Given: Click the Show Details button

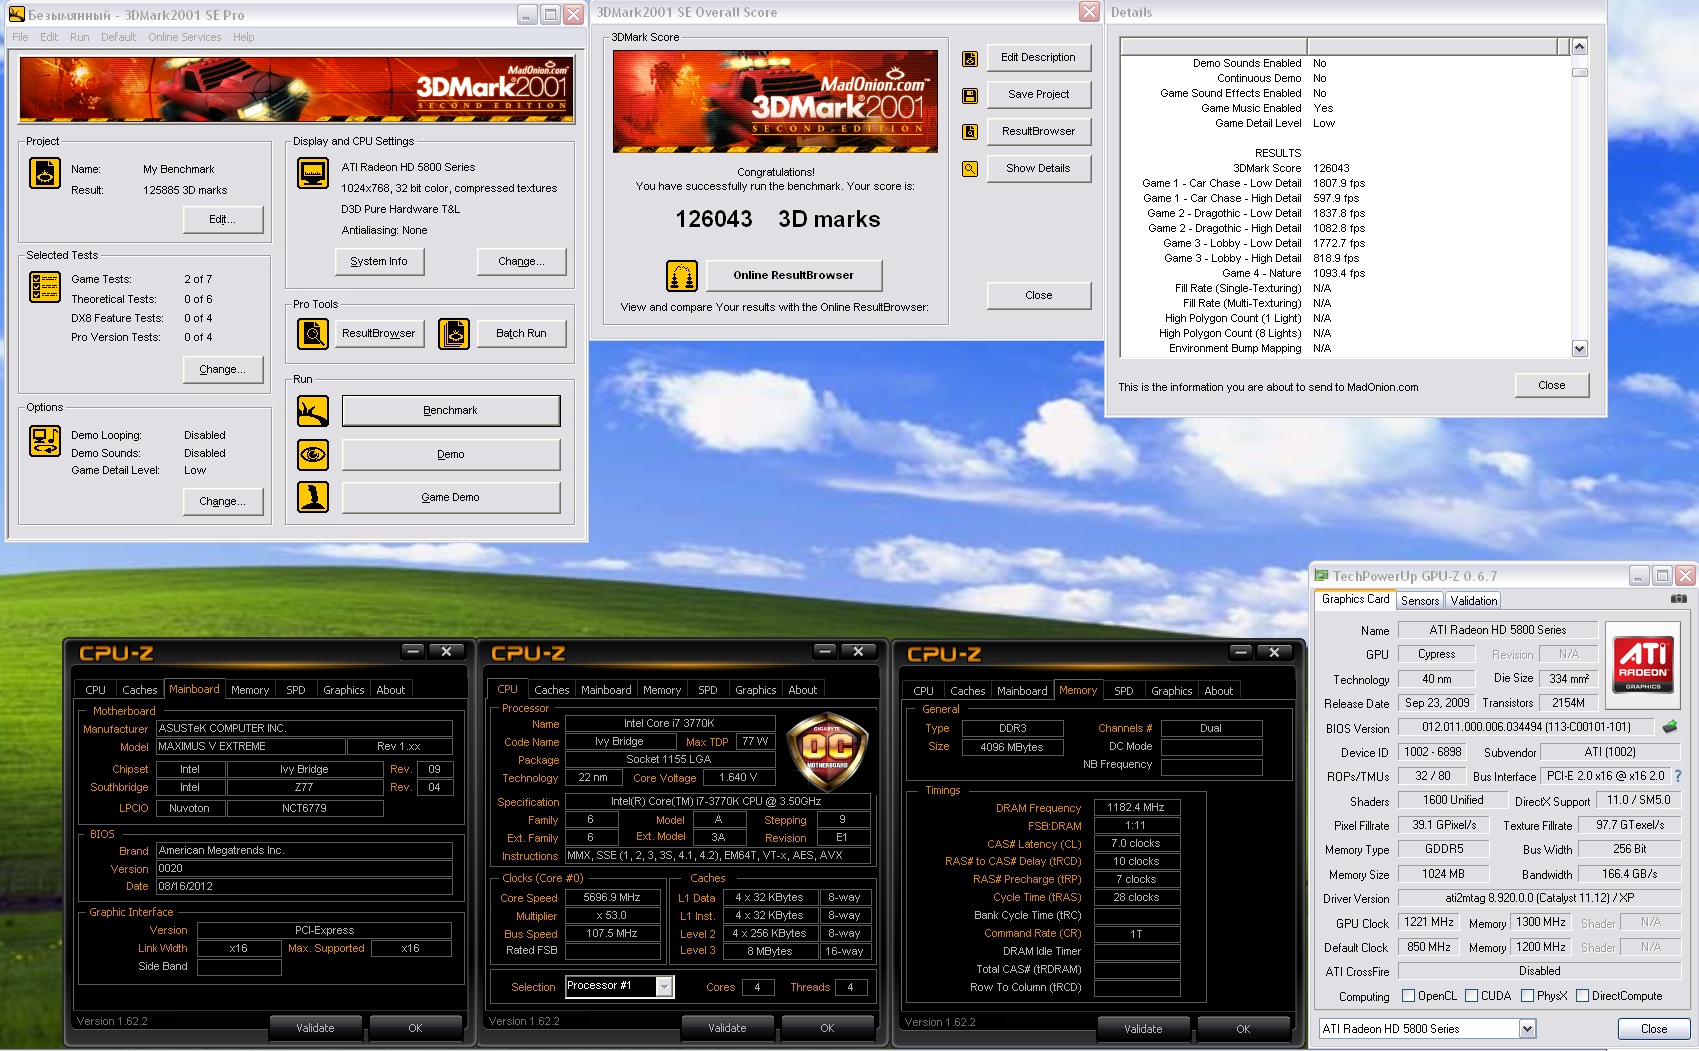Looking at the screenshot, I should pyautogui.click(x=1039, y=169).
